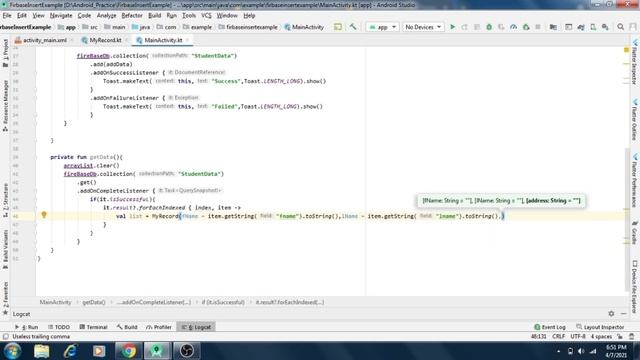Click the Debug app bug icon
The image size is (640, 360).
coord(489,27)
